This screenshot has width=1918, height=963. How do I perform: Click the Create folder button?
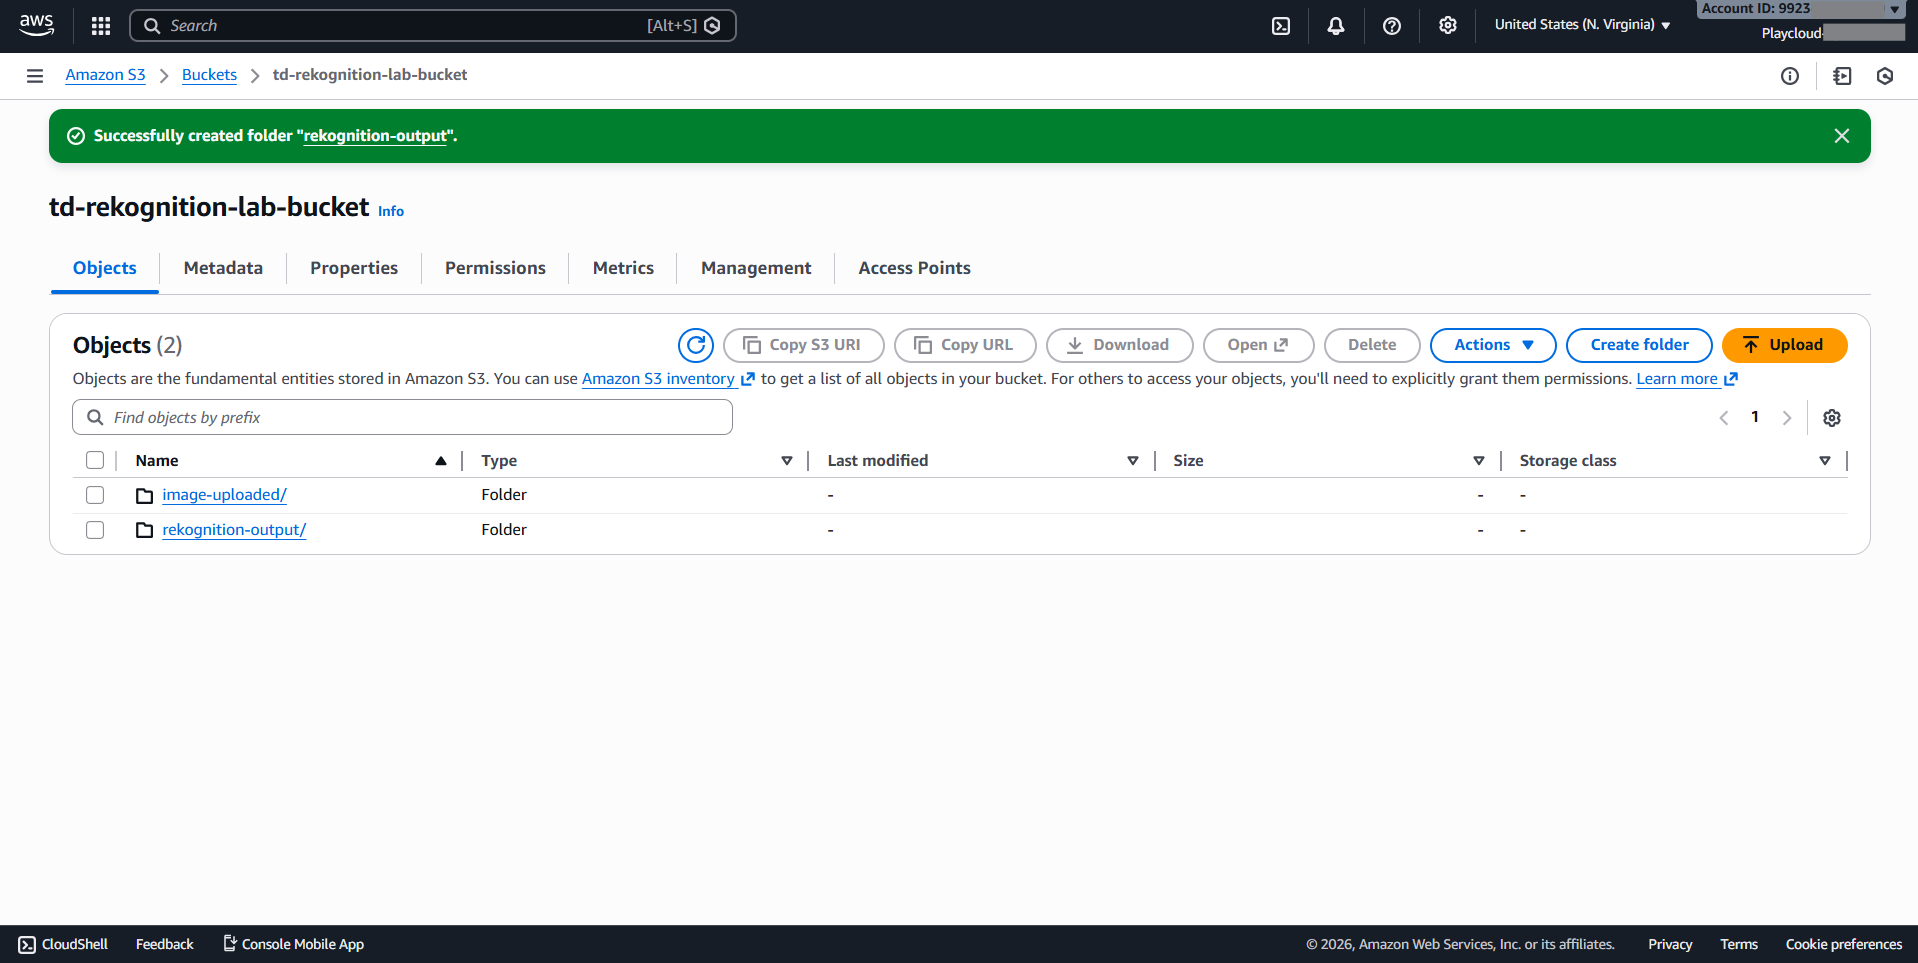tap(1639, 345)
